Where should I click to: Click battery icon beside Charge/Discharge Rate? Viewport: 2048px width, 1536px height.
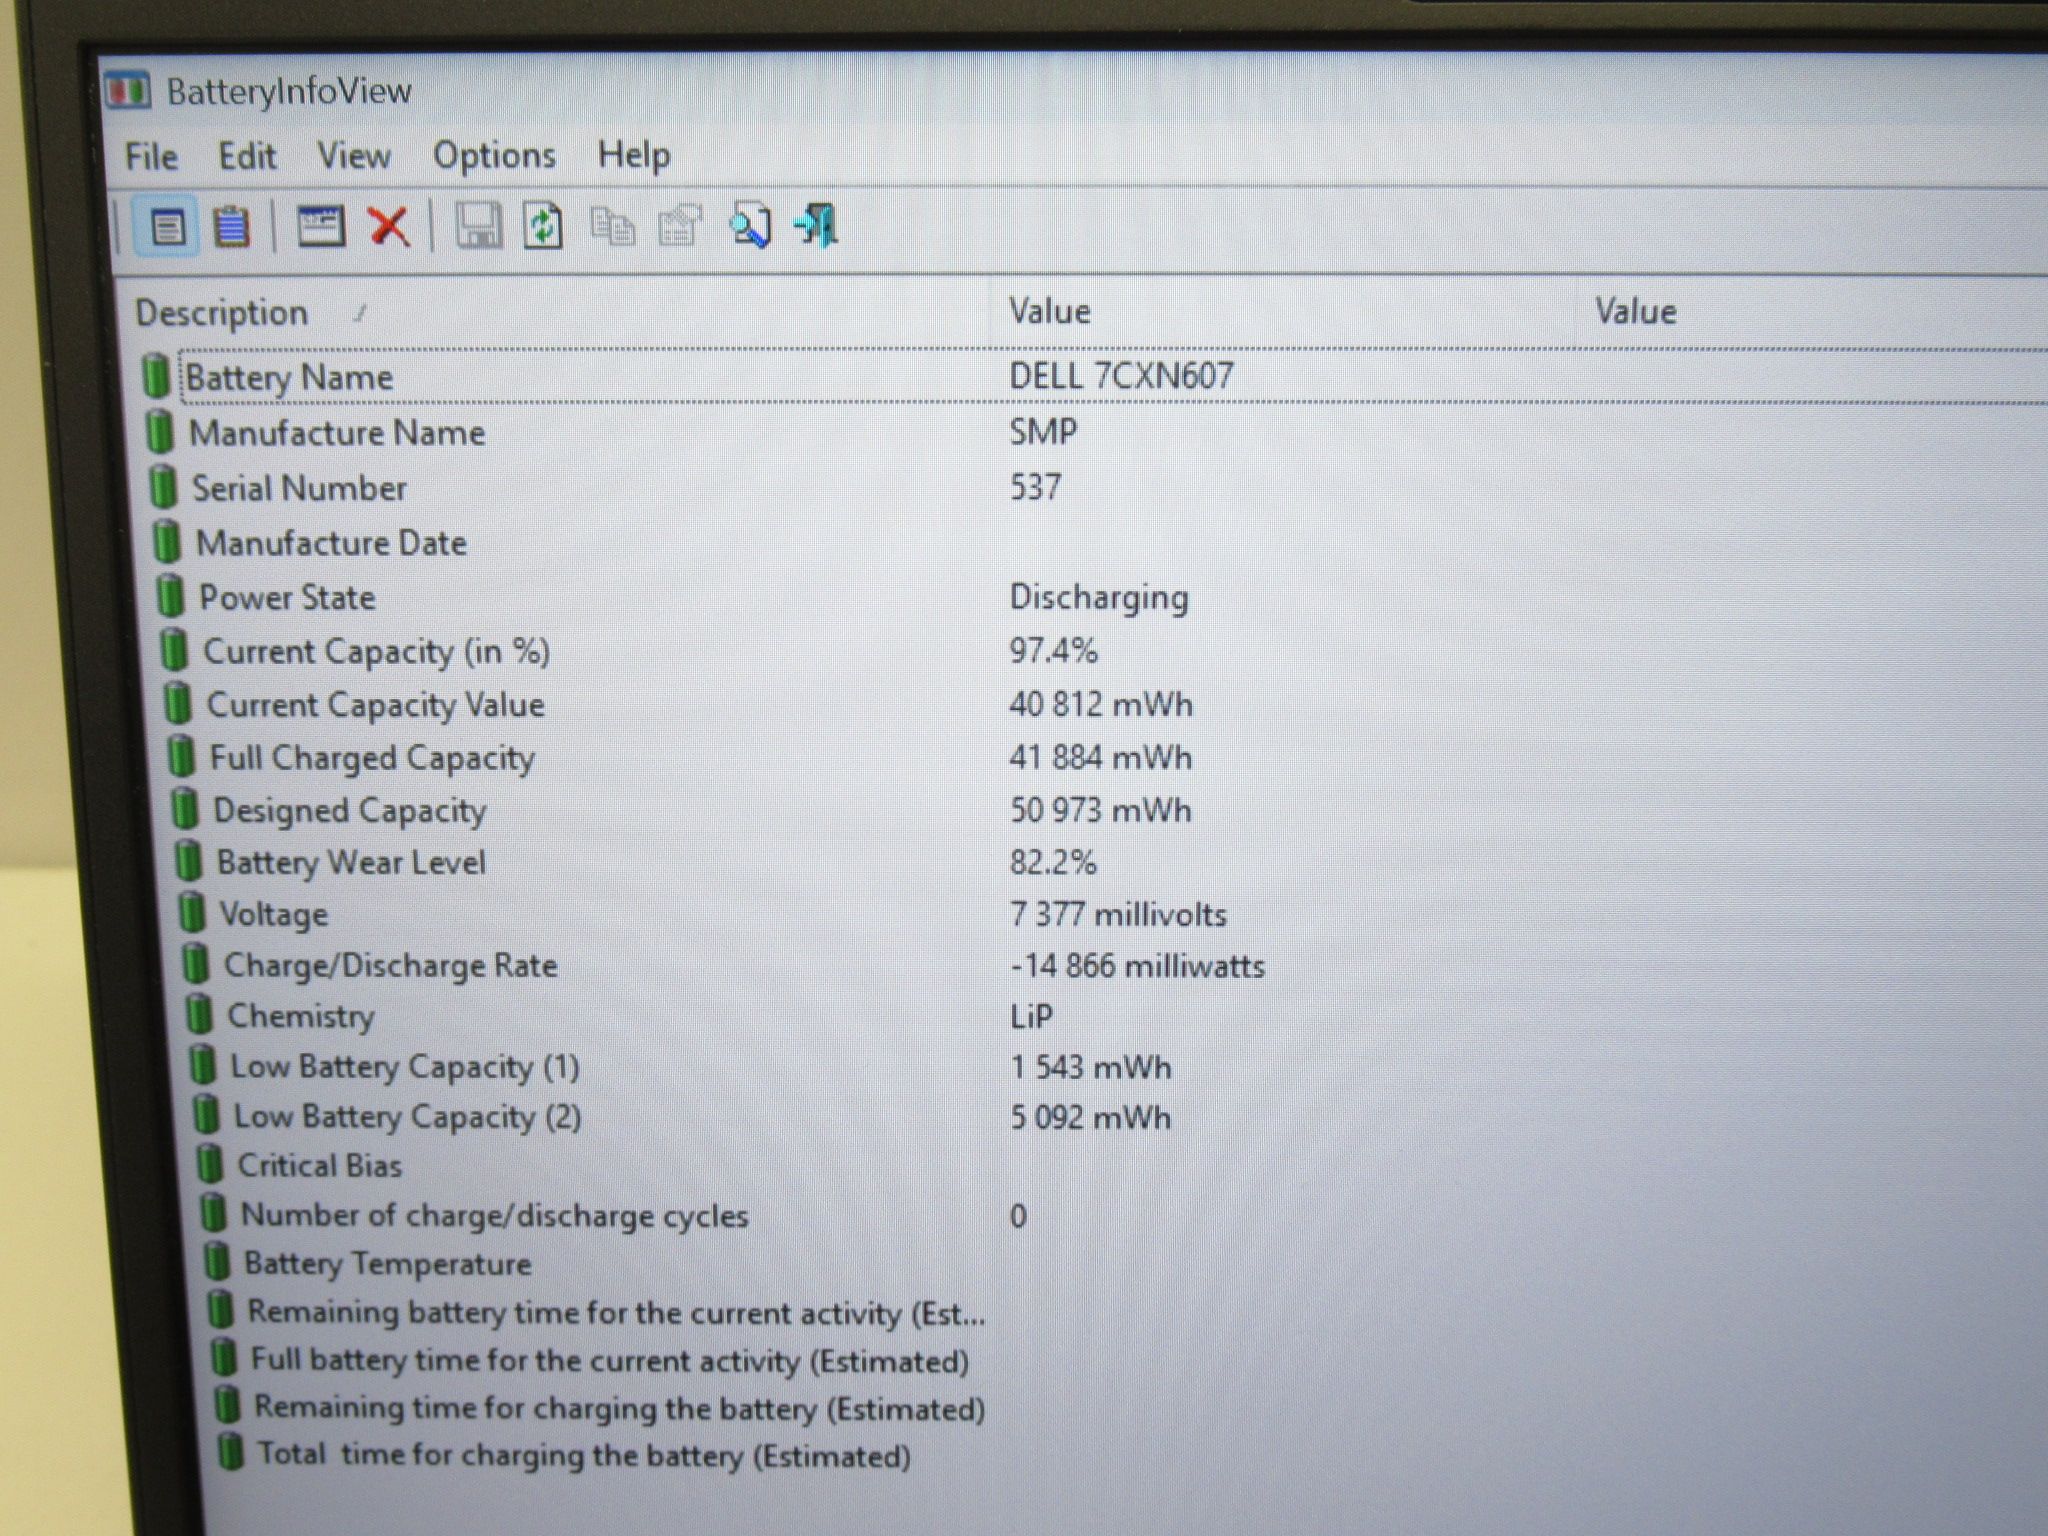[196, 964]
